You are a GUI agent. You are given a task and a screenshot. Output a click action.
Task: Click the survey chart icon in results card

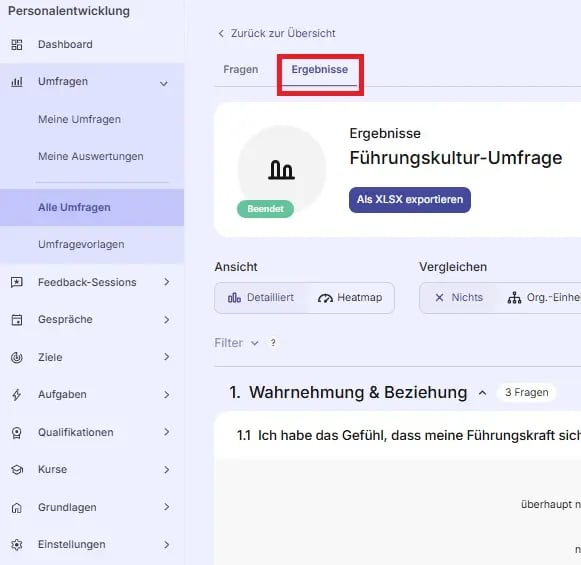pos(282,170)
